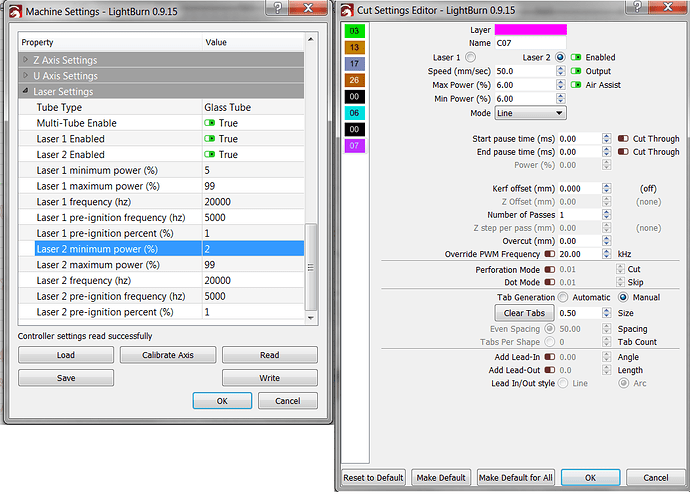Select the orange 13 layer swatch
This screenshot has width=690, height=498.
tap(354, 47)
